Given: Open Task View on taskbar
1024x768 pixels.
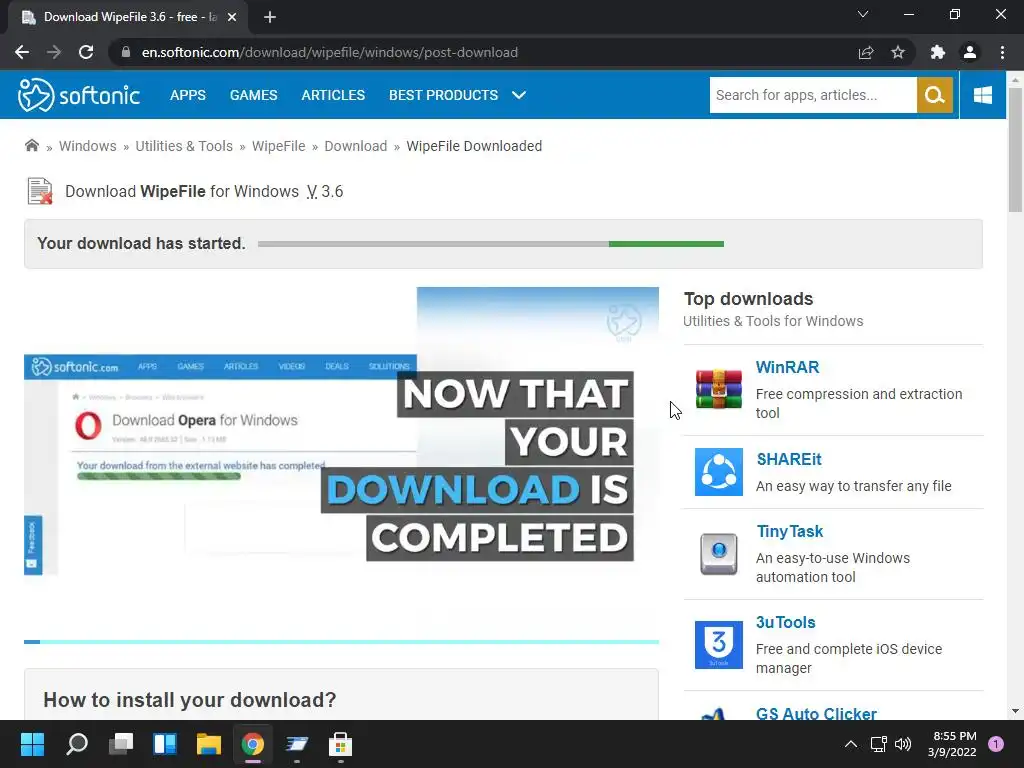Looking at the screenshot, I should pos(121,744).
